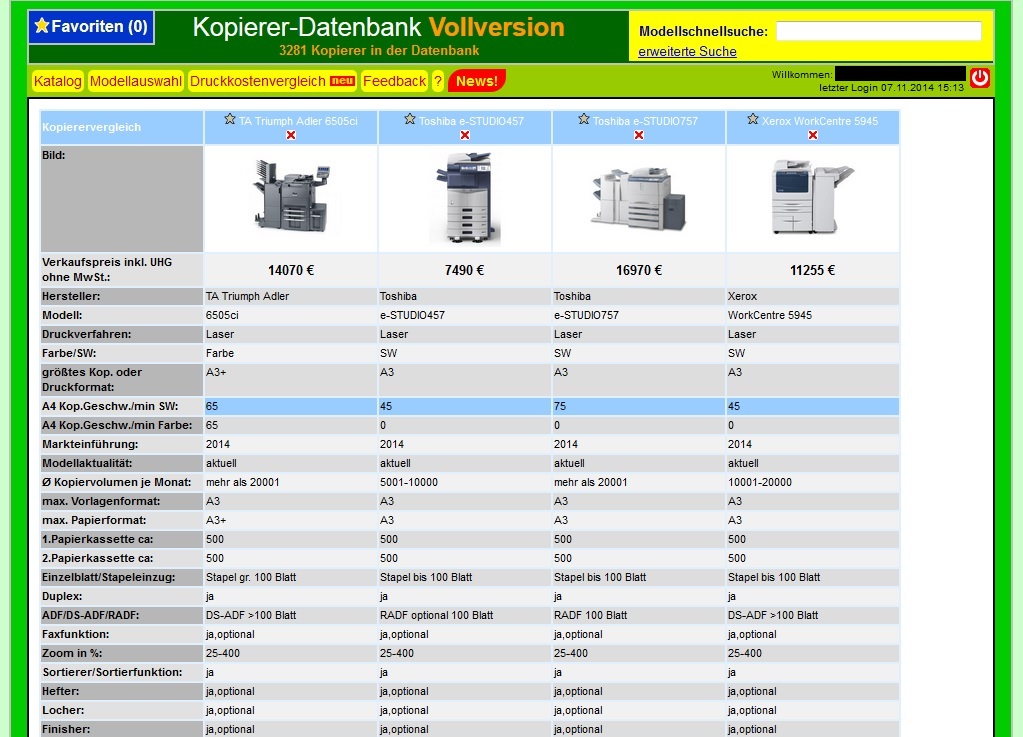Click favorite star for Toshiba e-STUDIO457
This screenshot has width=1023, height=737.
410,119
